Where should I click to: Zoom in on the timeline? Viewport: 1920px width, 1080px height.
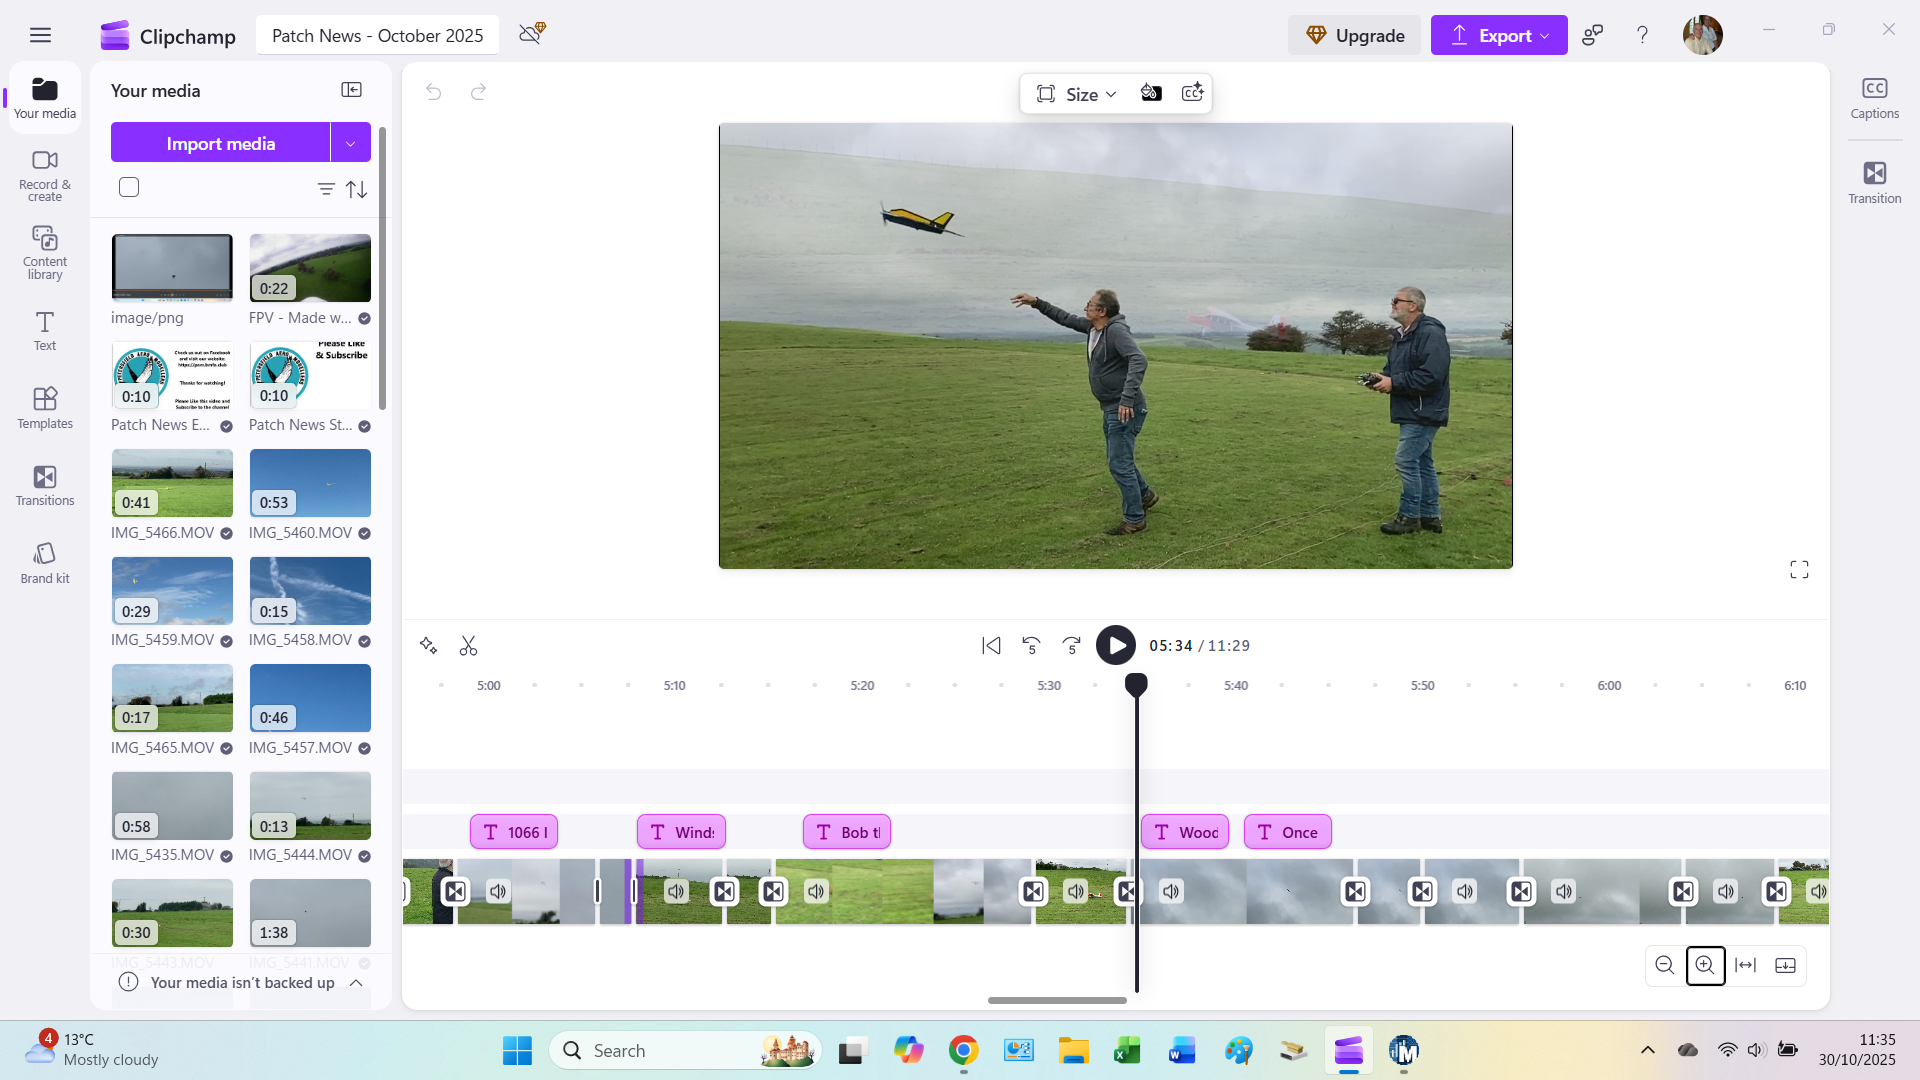point(1705,965)
